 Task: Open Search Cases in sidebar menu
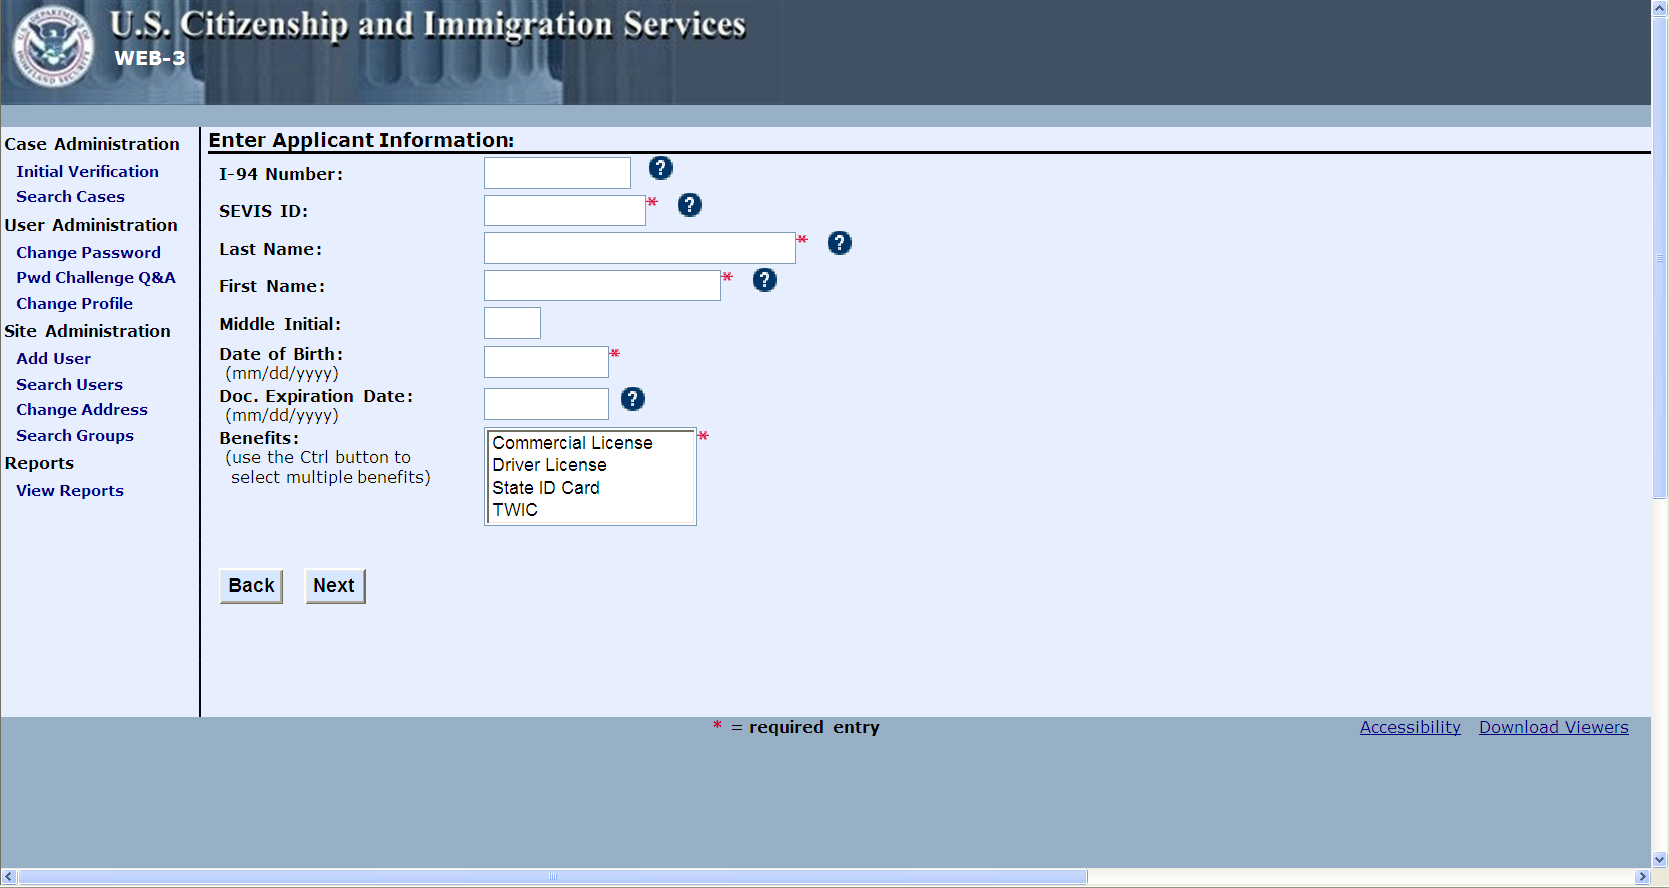pyautogui.click(x=70, y=197)
